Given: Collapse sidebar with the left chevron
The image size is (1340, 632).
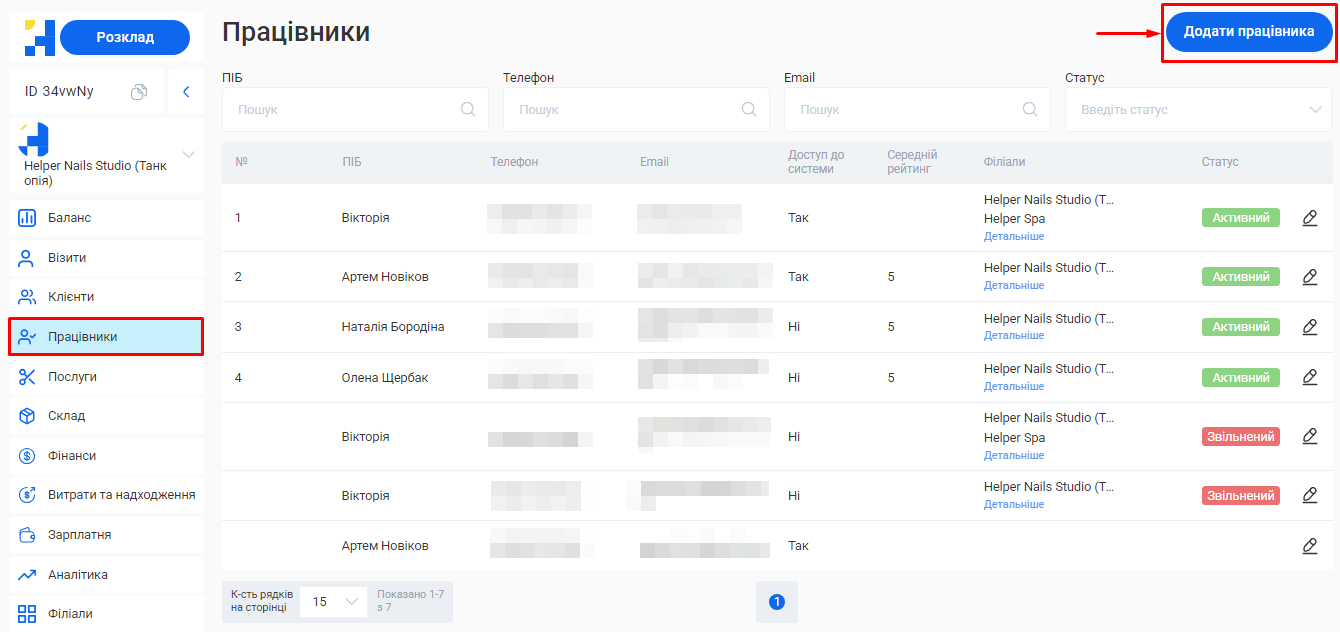Looking at the screenshot, I should click(186, 92).
